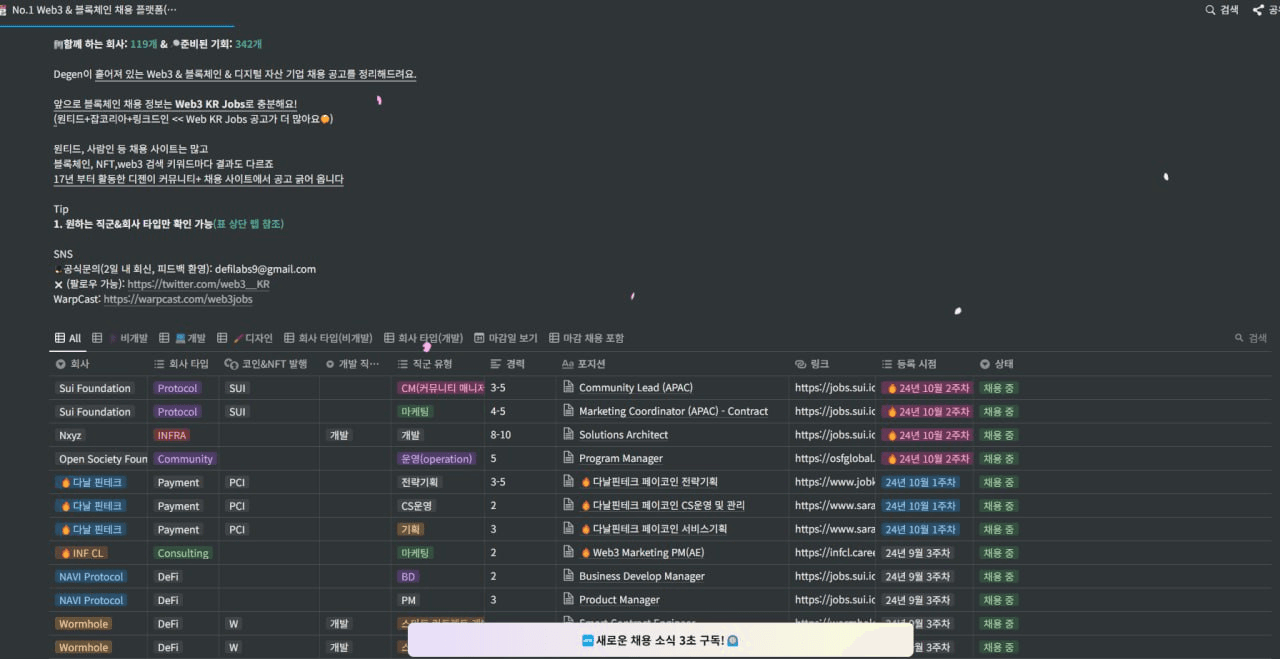This screenshot has height=659, width=1280.
Task: Open the Community Lead (APAC) position
Action: (636, 388)
